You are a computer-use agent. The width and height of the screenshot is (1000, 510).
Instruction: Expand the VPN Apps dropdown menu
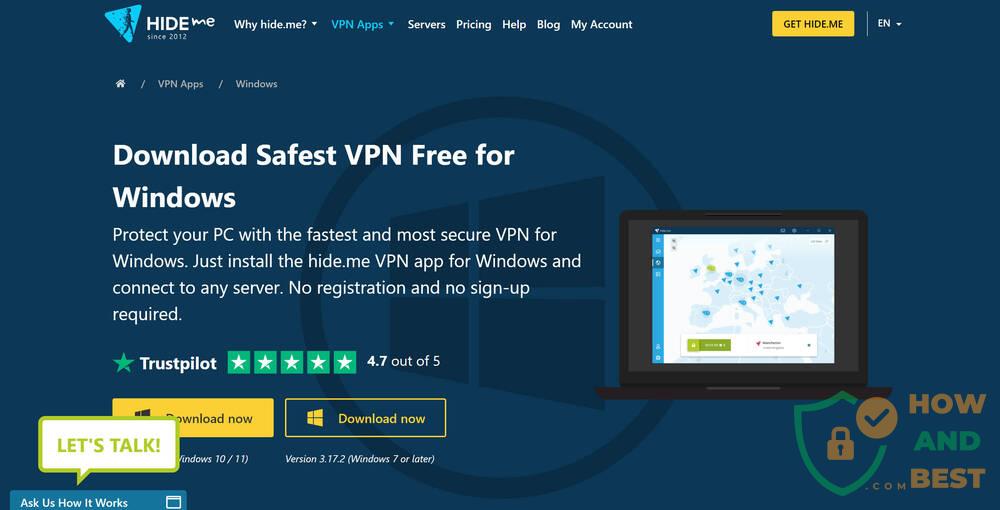pos(363,24)
